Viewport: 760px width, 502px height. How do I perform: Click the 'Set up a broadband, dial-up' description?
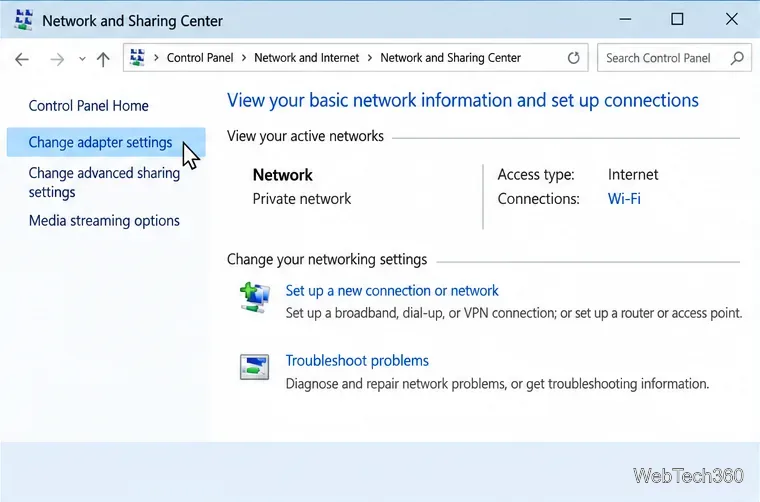tap(513, 313)
